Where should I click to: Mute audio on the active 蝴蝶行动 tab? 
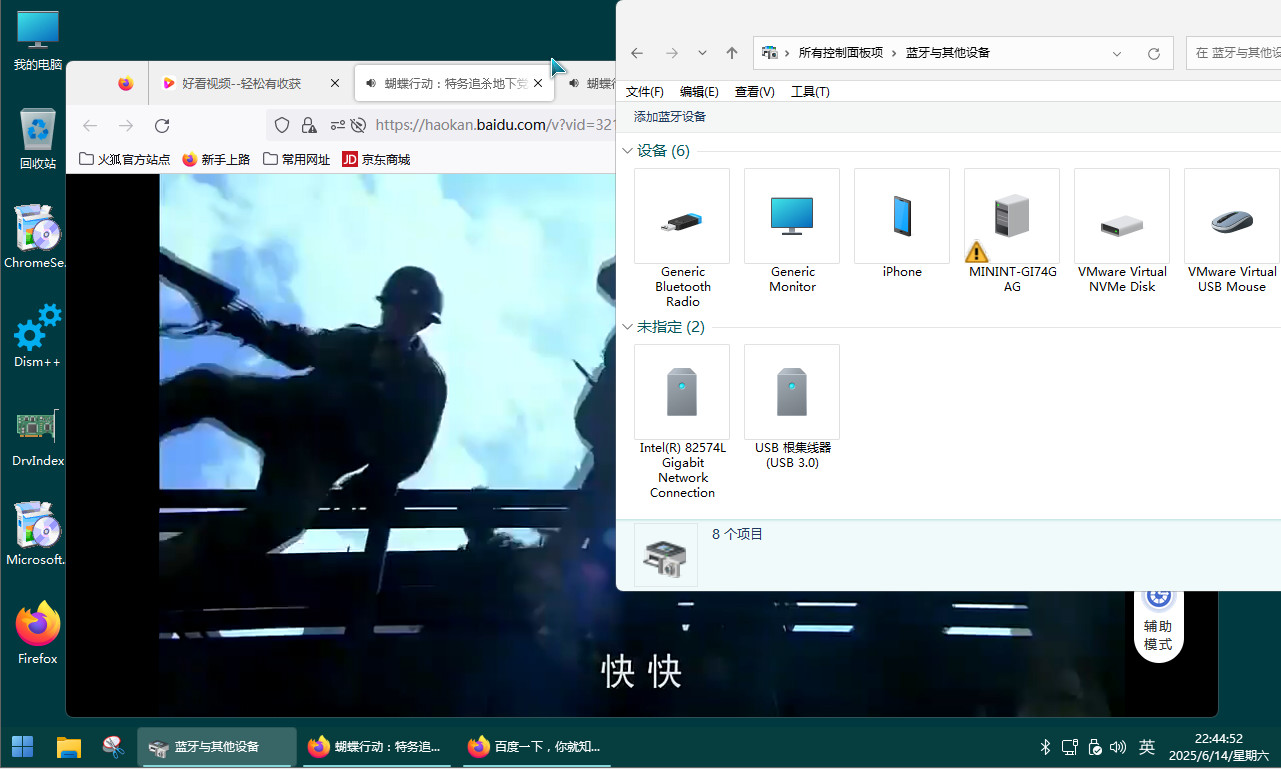point(371,84)
